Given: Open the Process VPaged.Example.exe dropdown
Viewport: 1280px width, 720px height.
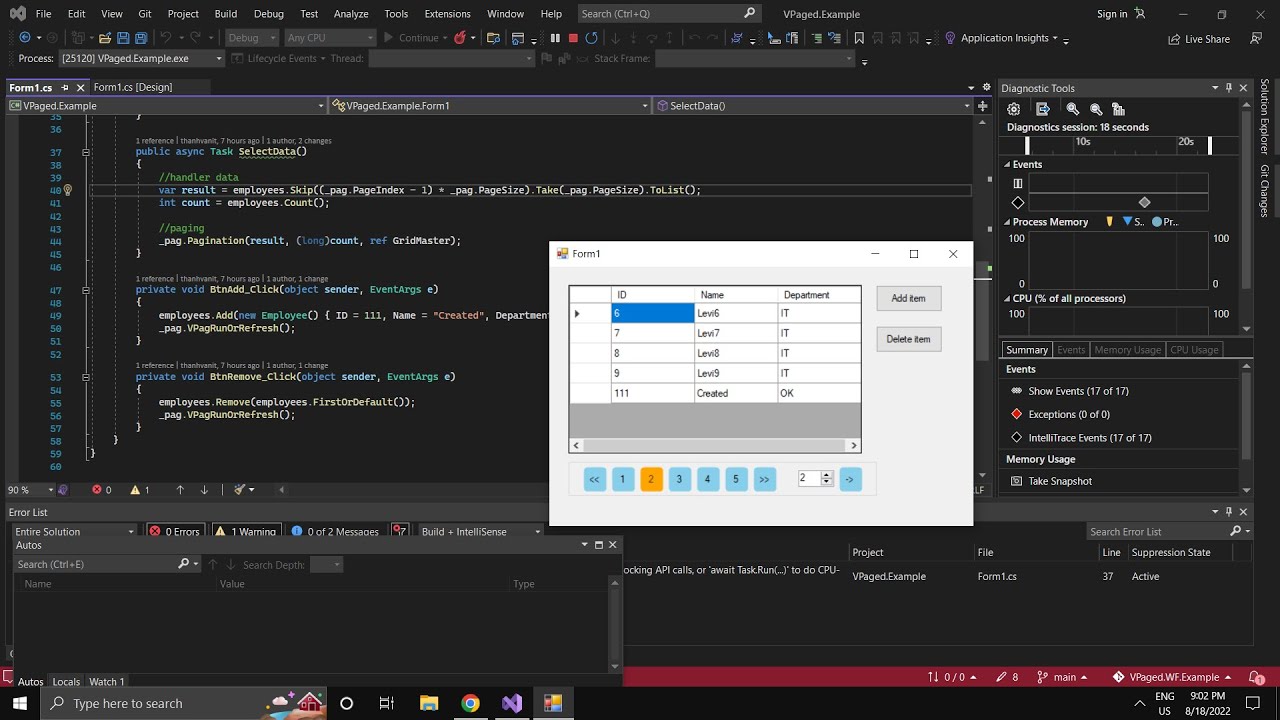Looking at the screenshot, I should tap(141, 58).
